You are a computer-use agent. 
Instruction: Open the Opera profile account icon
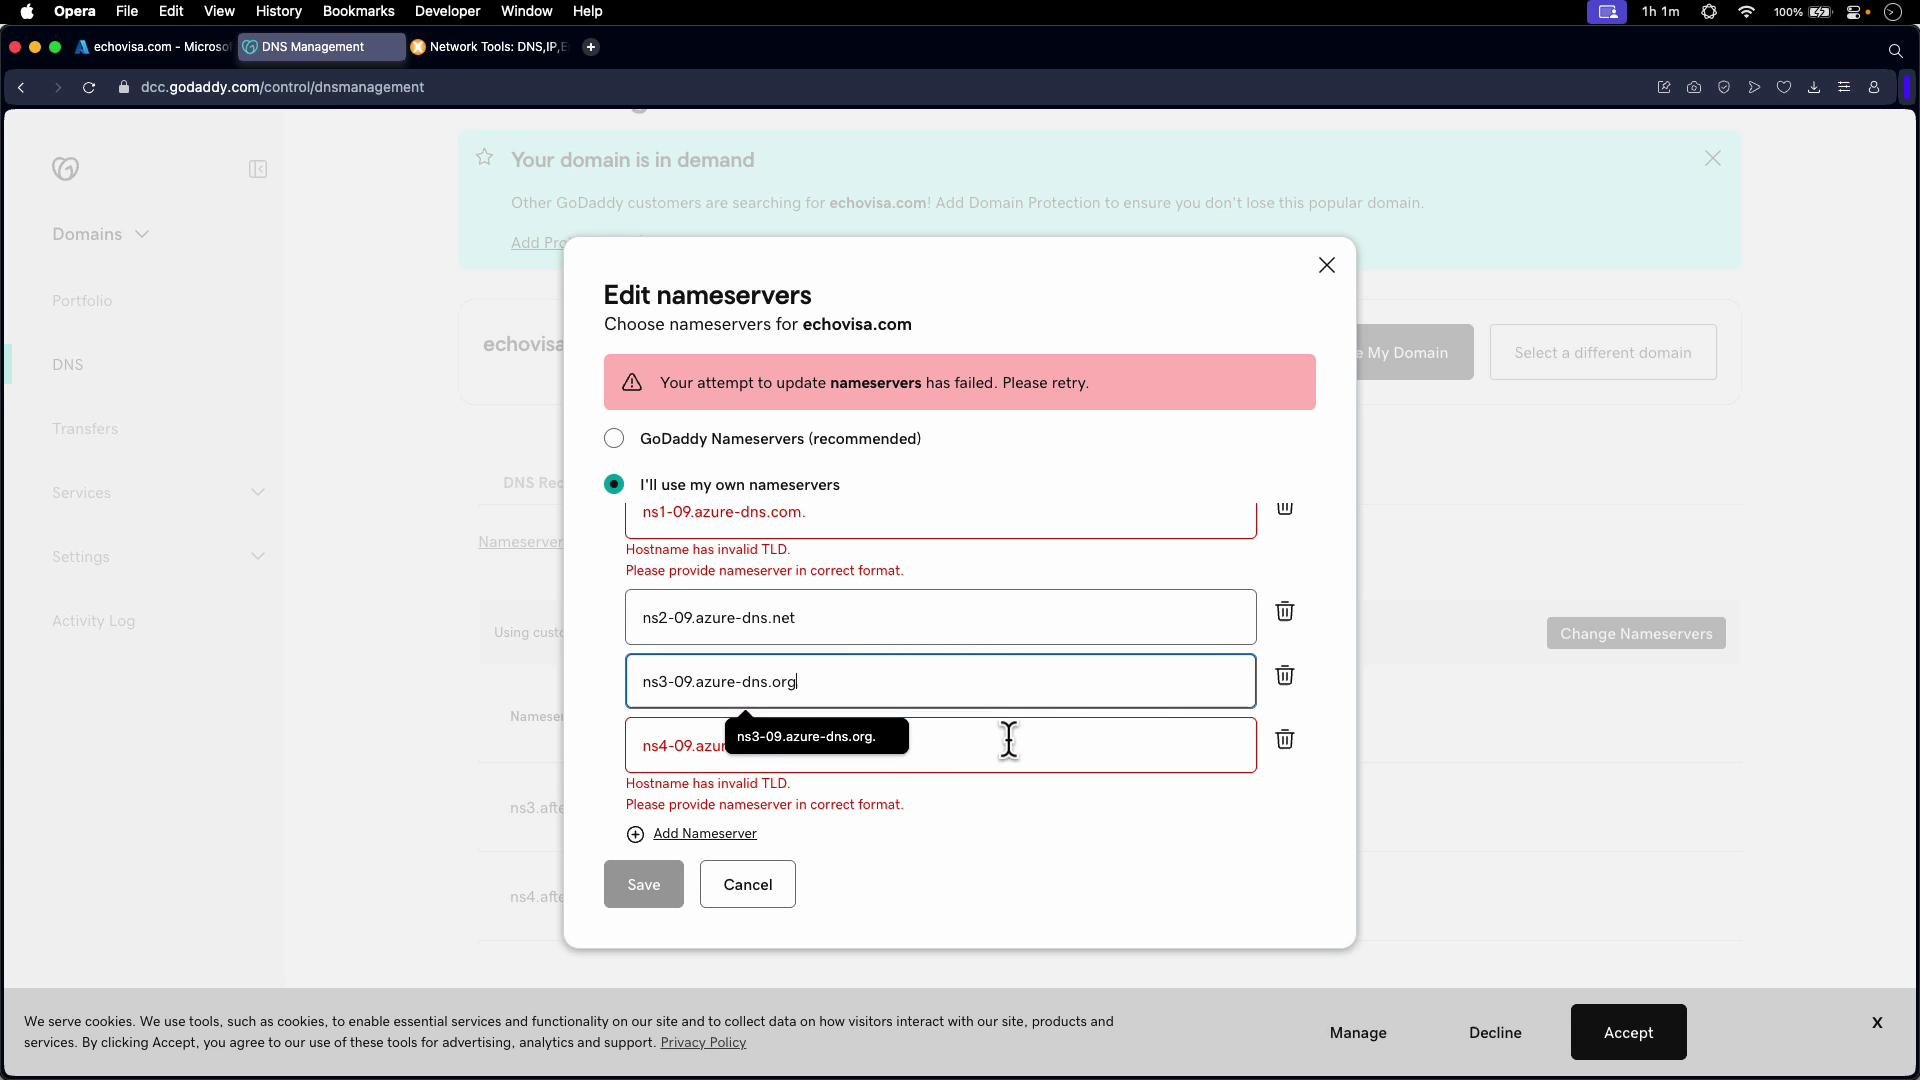(1874, 87)
